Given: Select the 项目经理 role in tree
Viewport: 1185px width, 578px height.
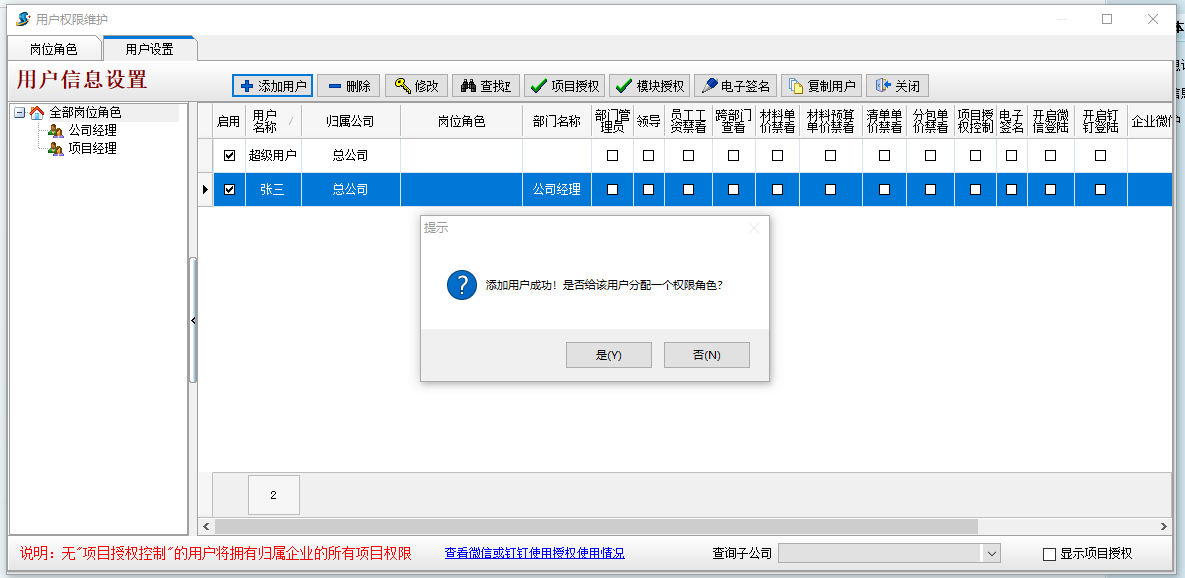Looking at the screenshot, I should coord(92,149).
